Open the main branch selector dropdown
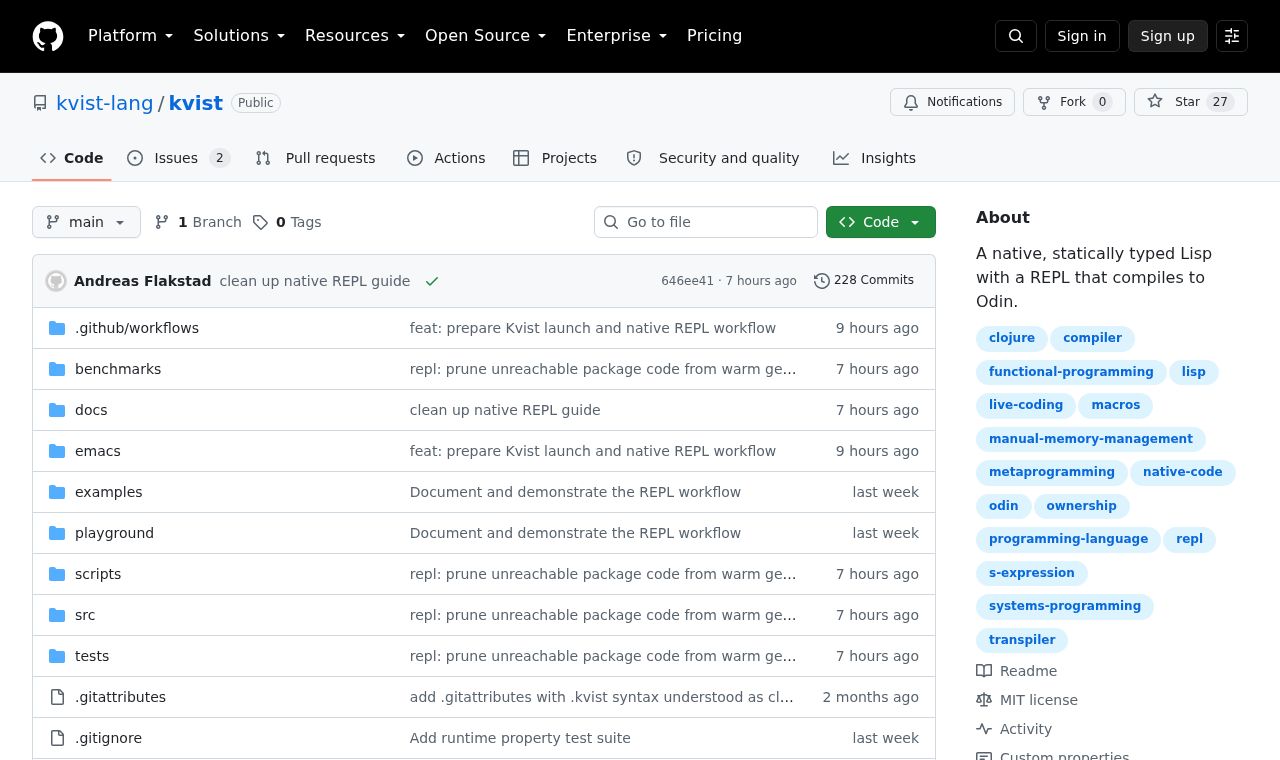1280x760 pixels. [86, 222]
